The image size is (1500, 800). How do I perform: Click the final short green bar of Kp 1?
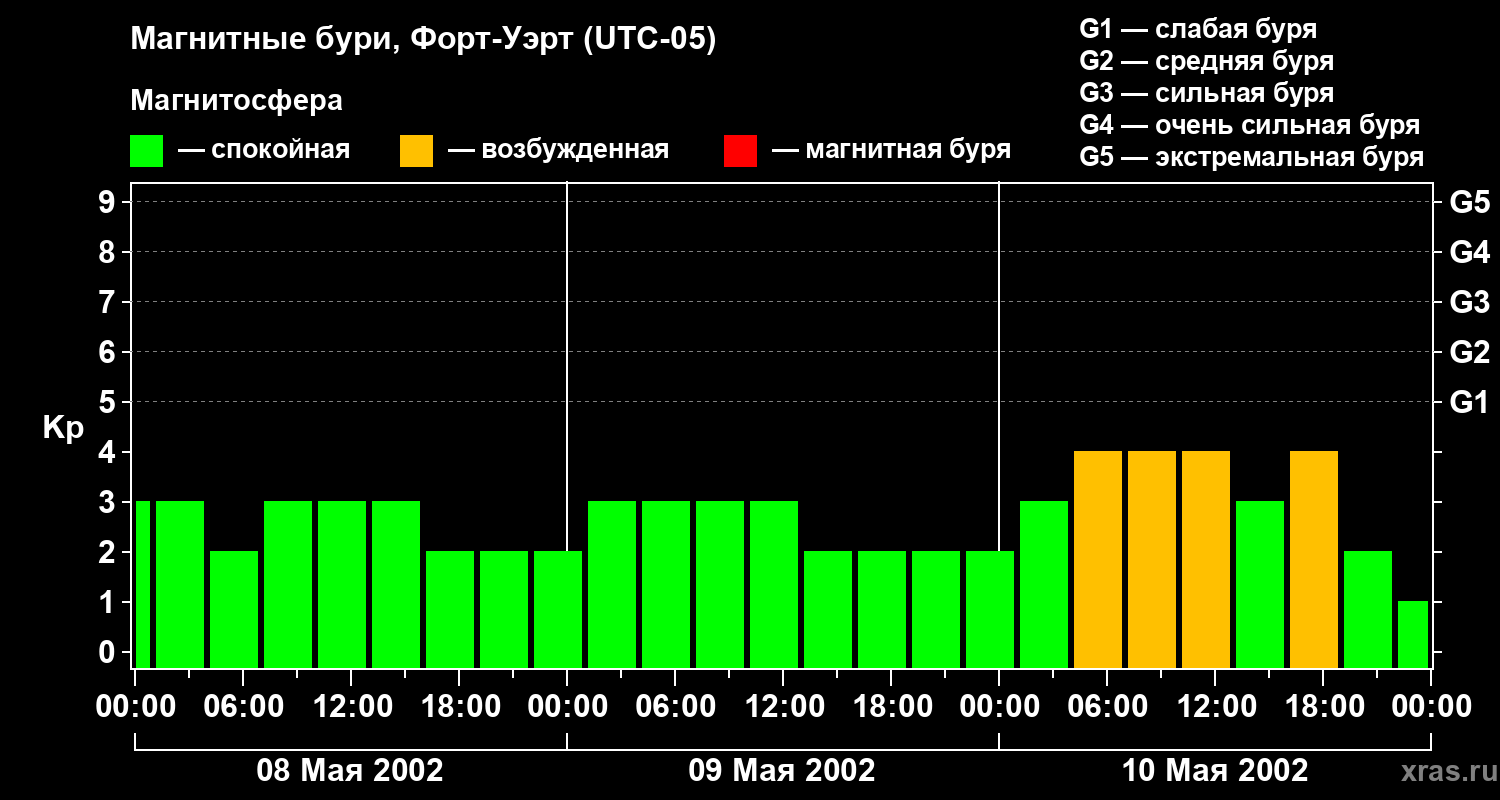[x=1413, y=634]
